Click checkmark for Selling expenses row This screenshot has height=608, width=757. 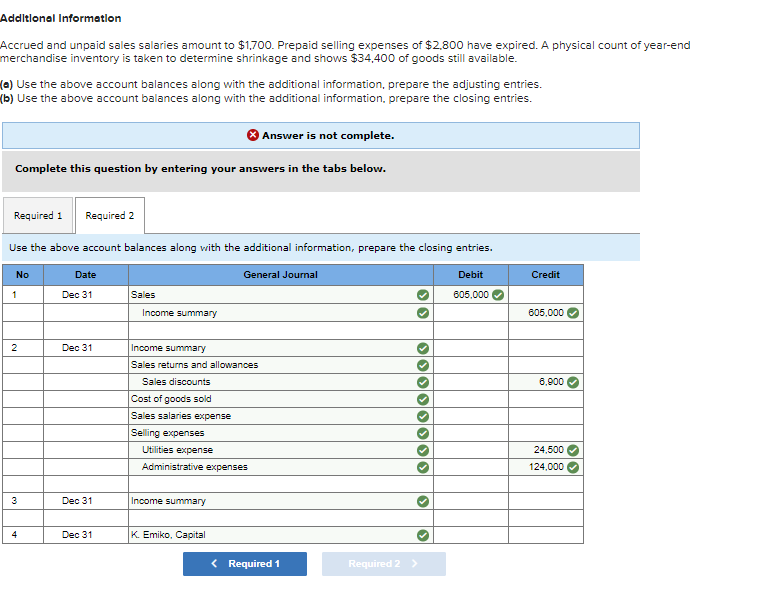(x=423, y=433)
